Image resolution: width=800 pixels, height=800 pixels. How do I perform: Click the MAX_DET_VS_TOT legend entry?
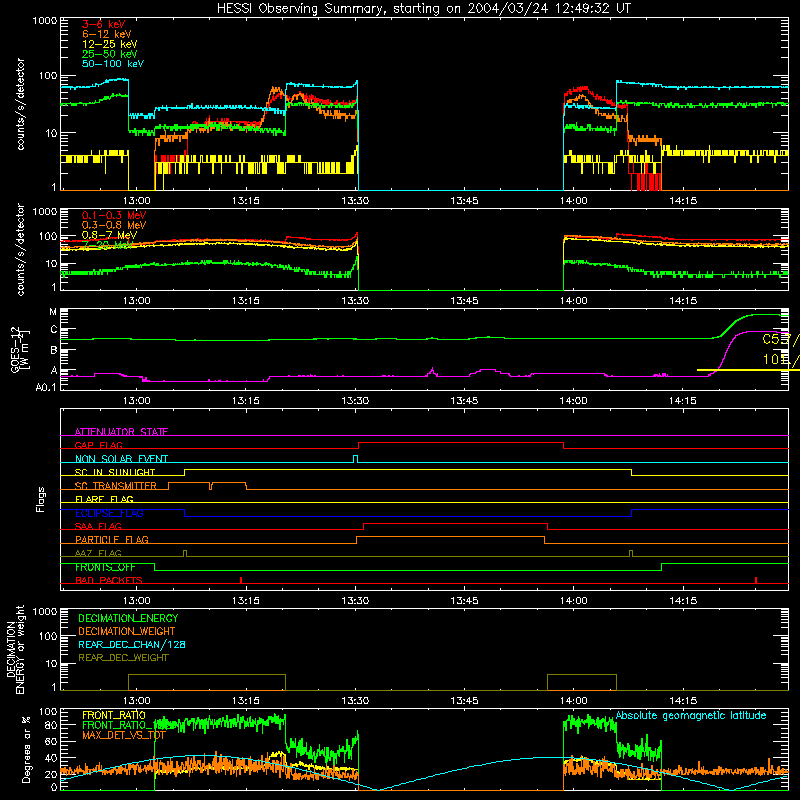(123, 735)
